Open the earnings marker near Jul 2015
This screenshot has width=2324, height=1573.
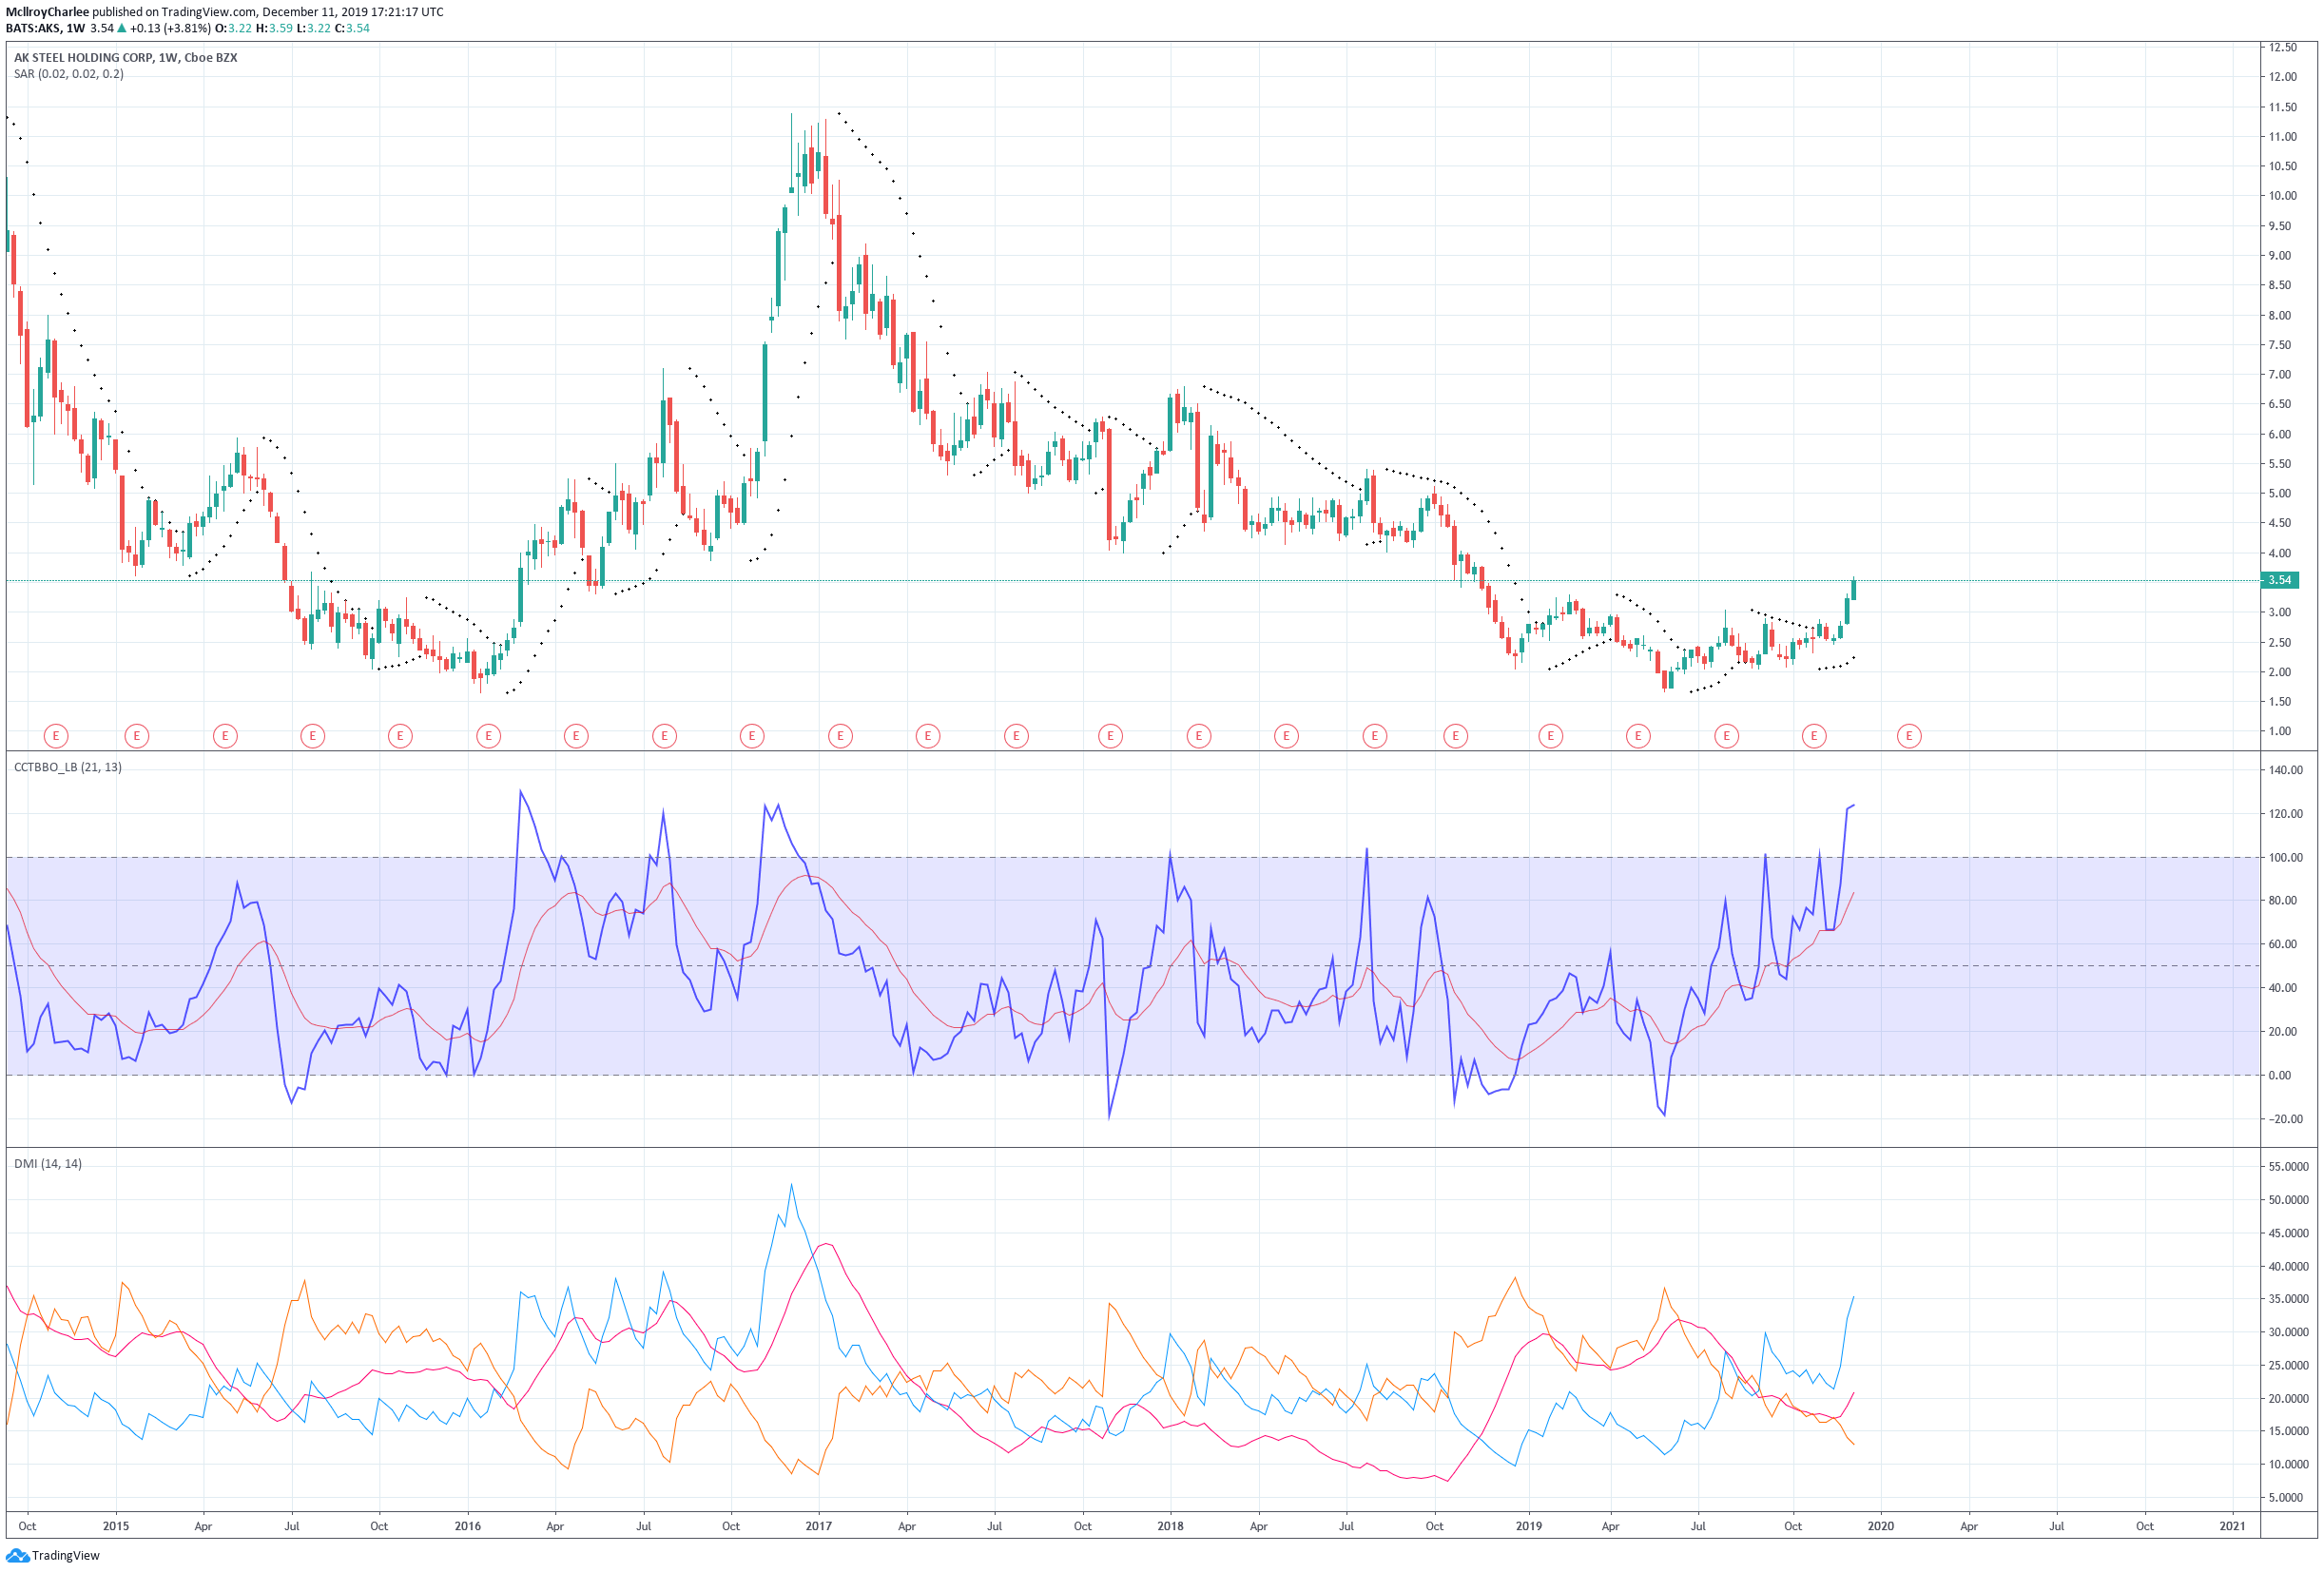pos(313,736)
